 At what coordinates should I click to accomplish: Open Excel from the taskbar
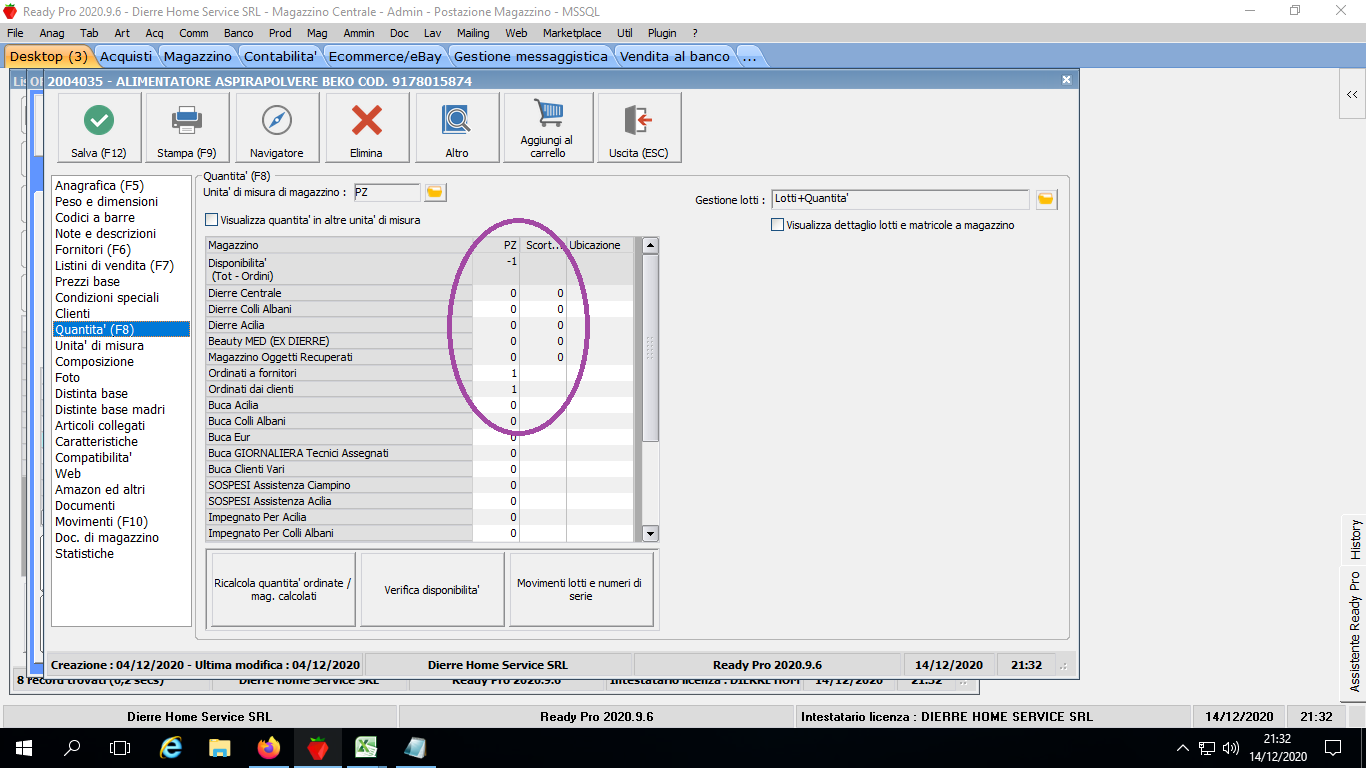tap(366, 747)
